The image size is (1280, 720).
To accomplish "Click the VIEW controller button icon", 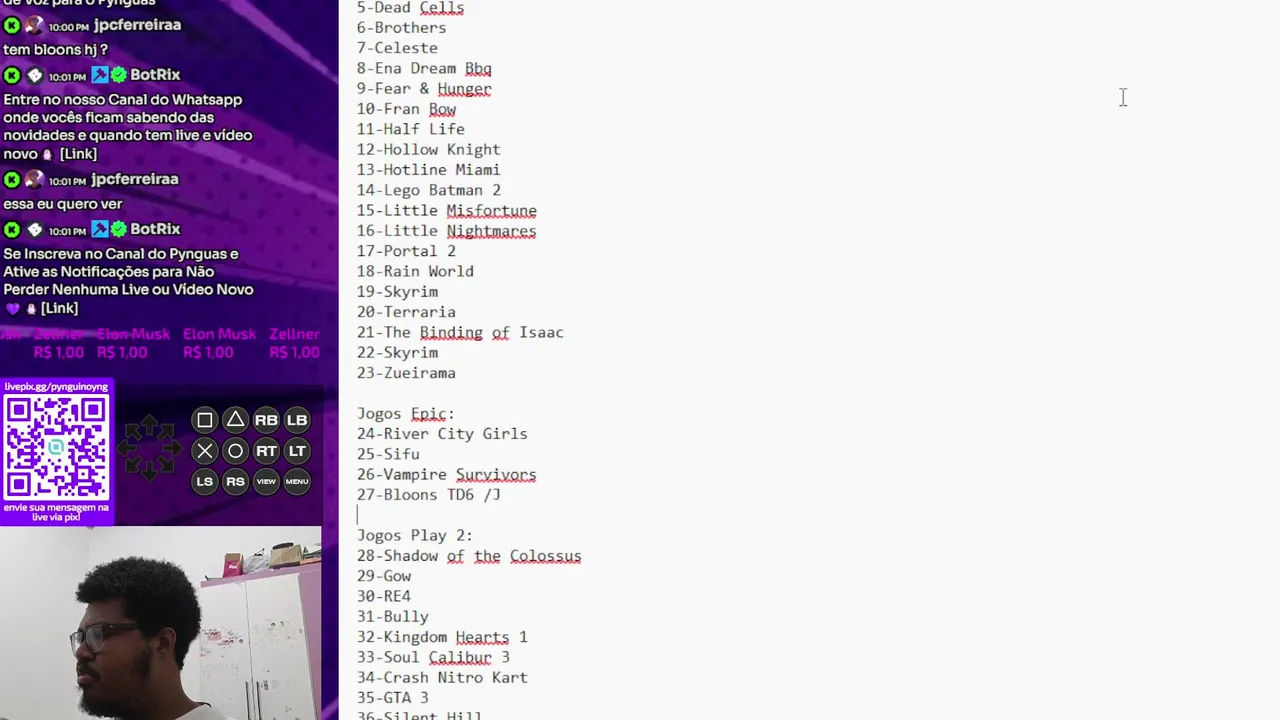I will point(266,481).
